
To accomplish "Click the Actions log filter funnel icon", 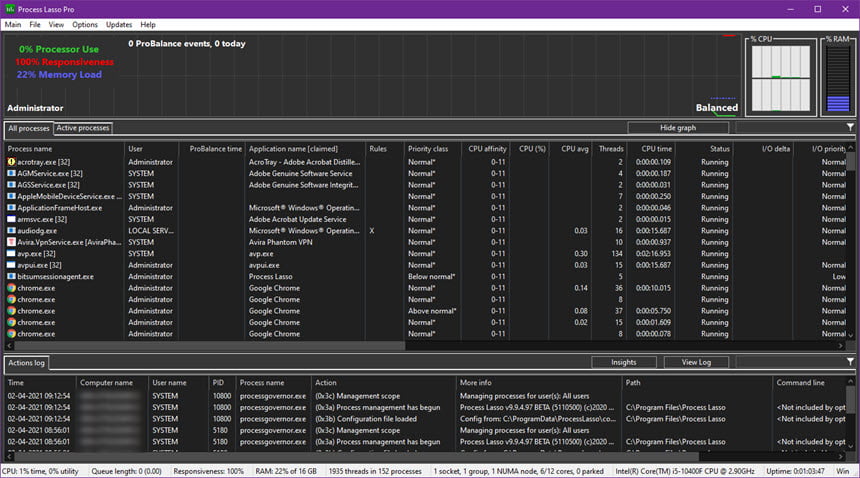I will pyautogui.click(x=850, y=362).
